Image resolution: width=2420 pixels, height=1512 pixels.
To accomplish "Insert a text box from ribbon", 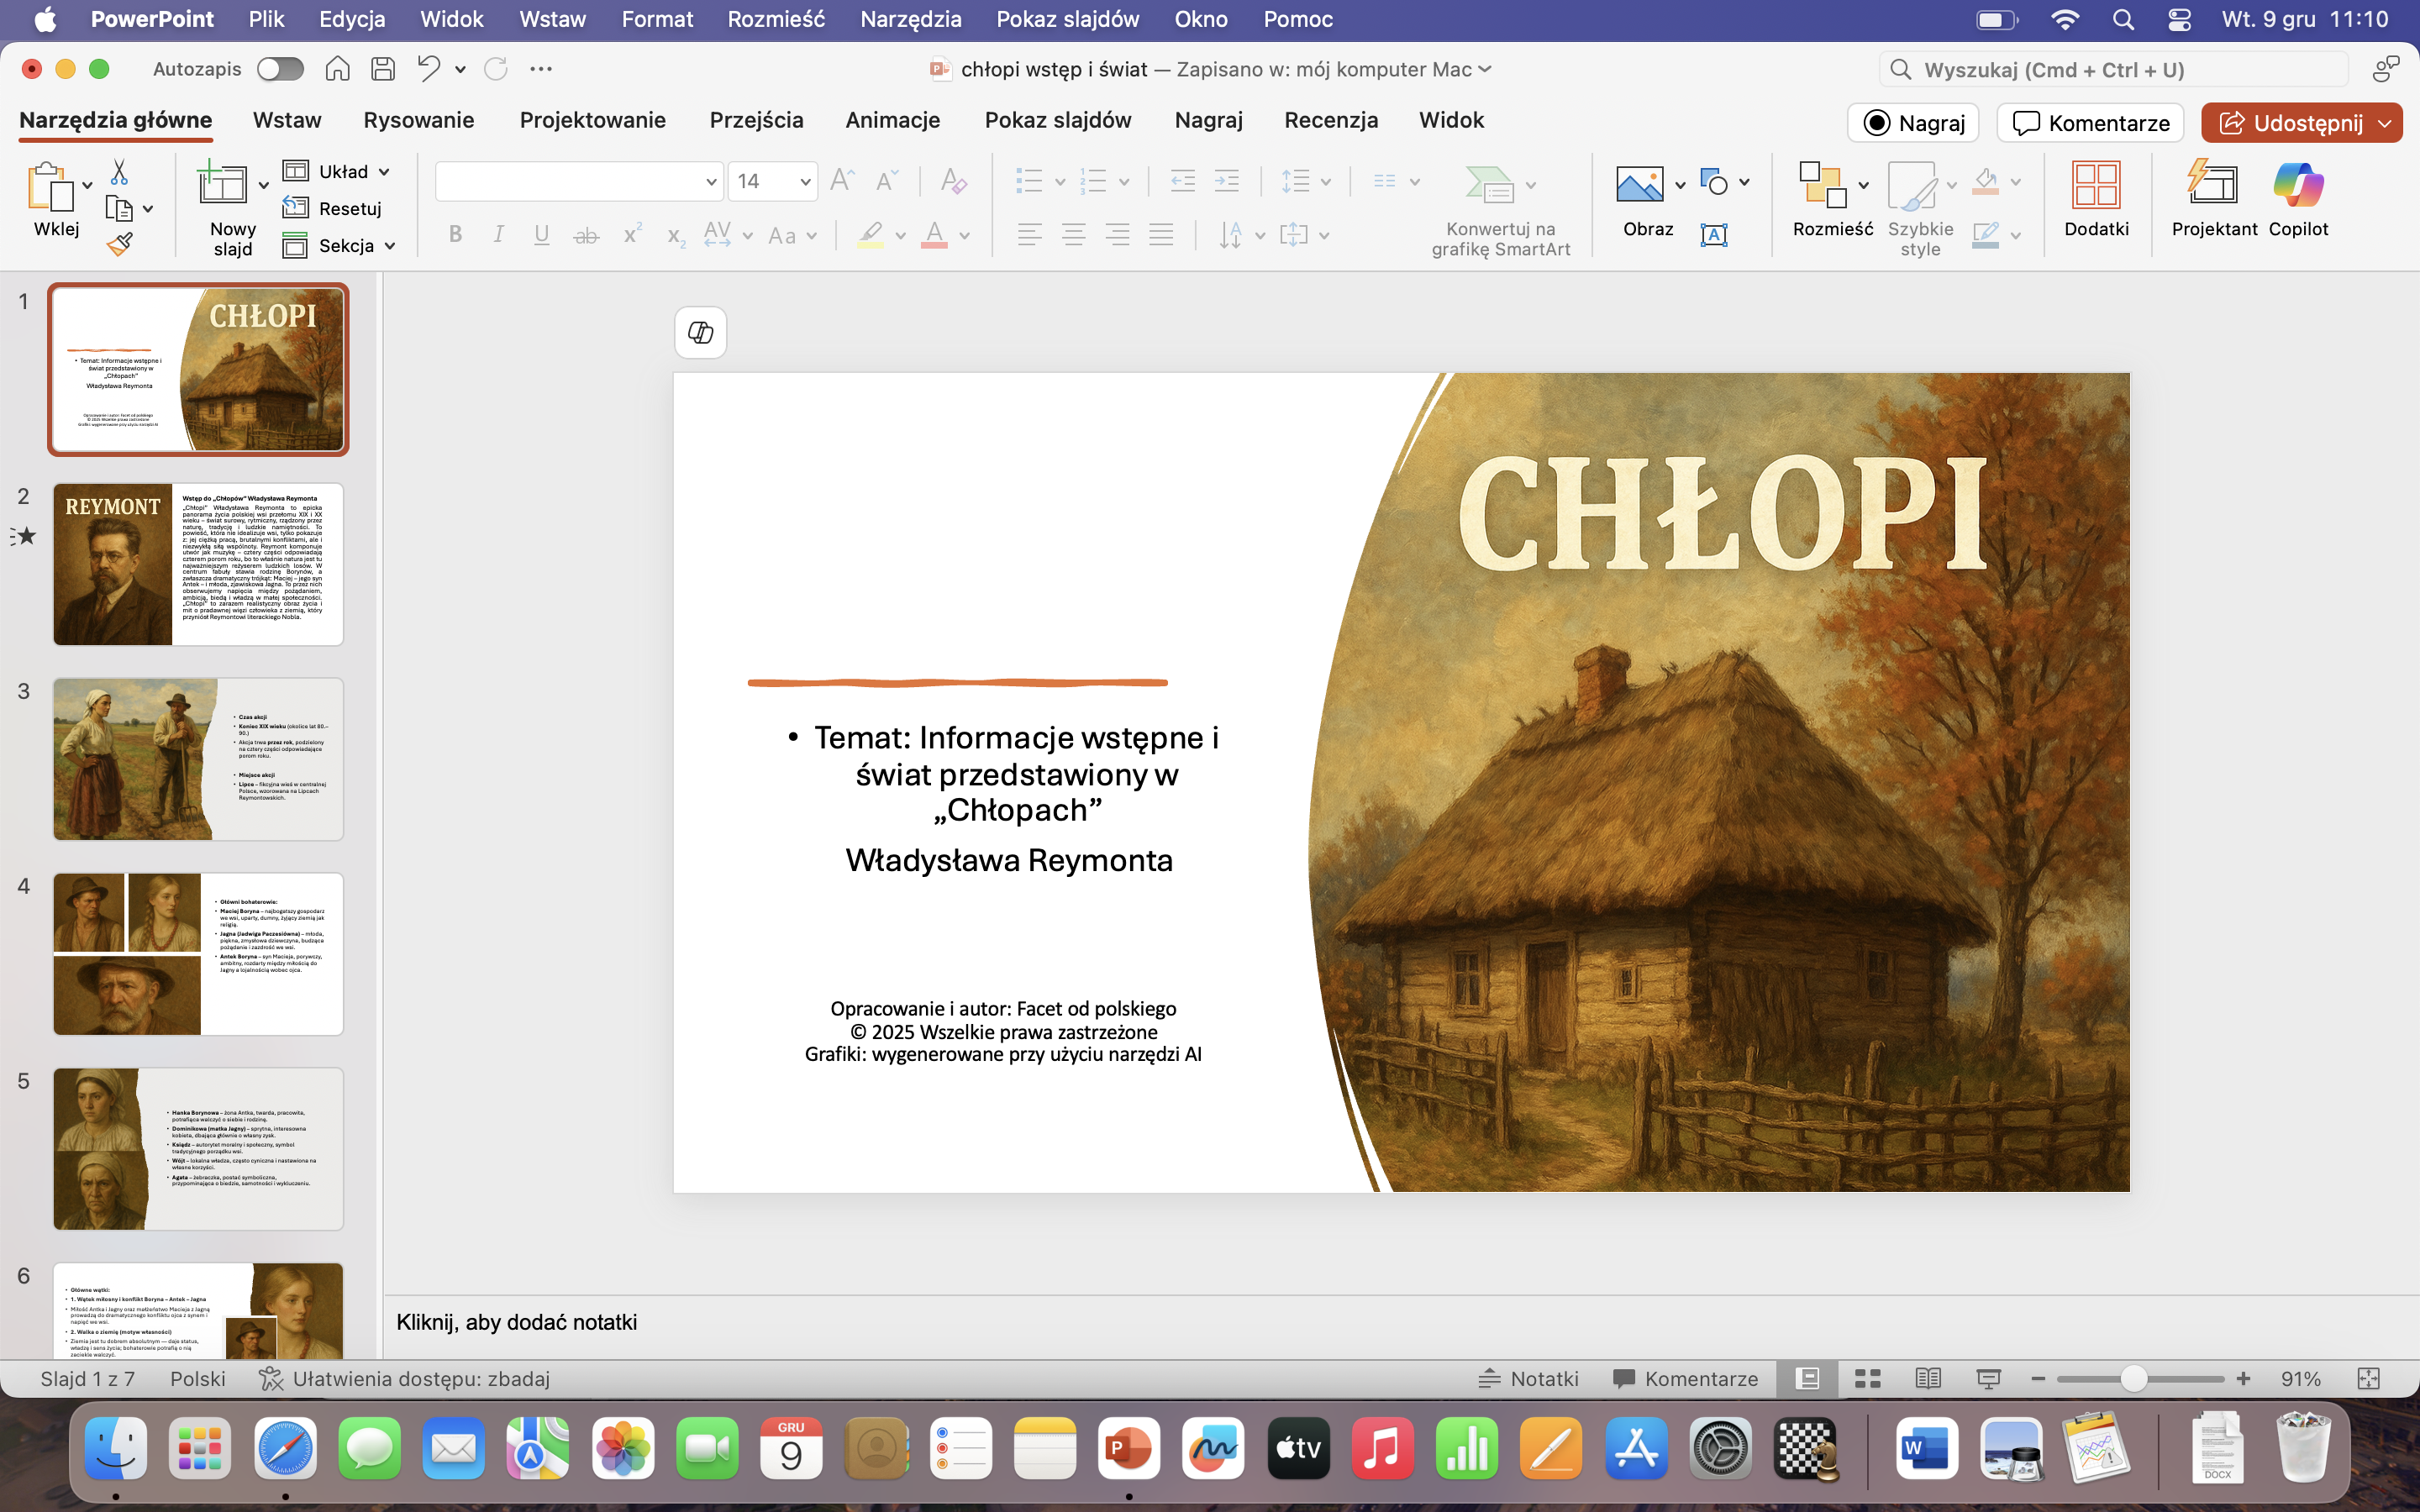I will point(1713,235).
